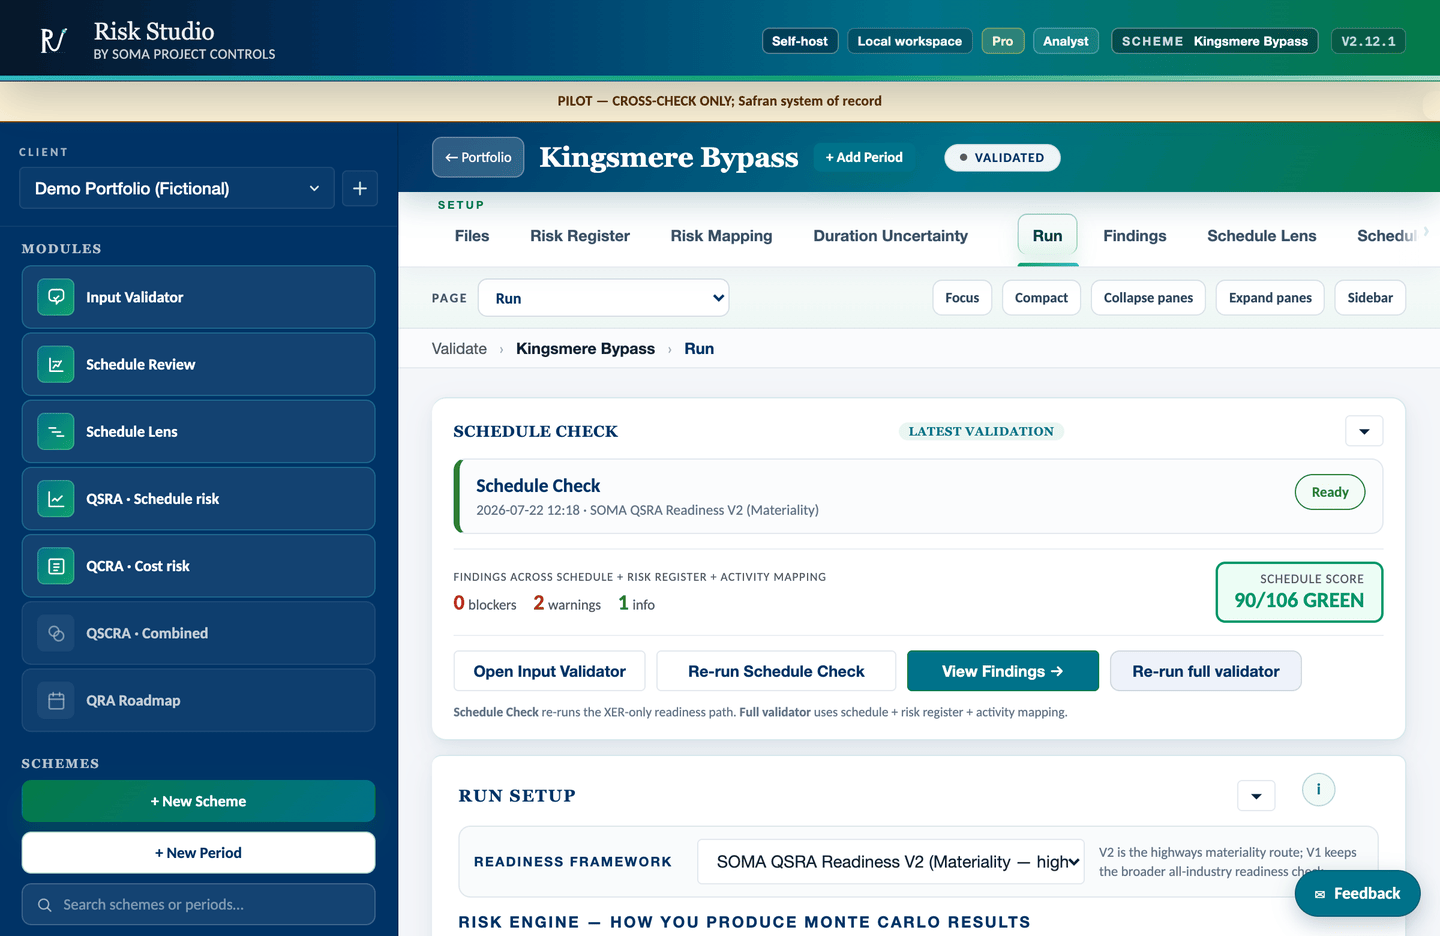The height and width of the screenshot is (936, 1440).
Task: Click Re-run full validator
Action: pos(1205,671)
